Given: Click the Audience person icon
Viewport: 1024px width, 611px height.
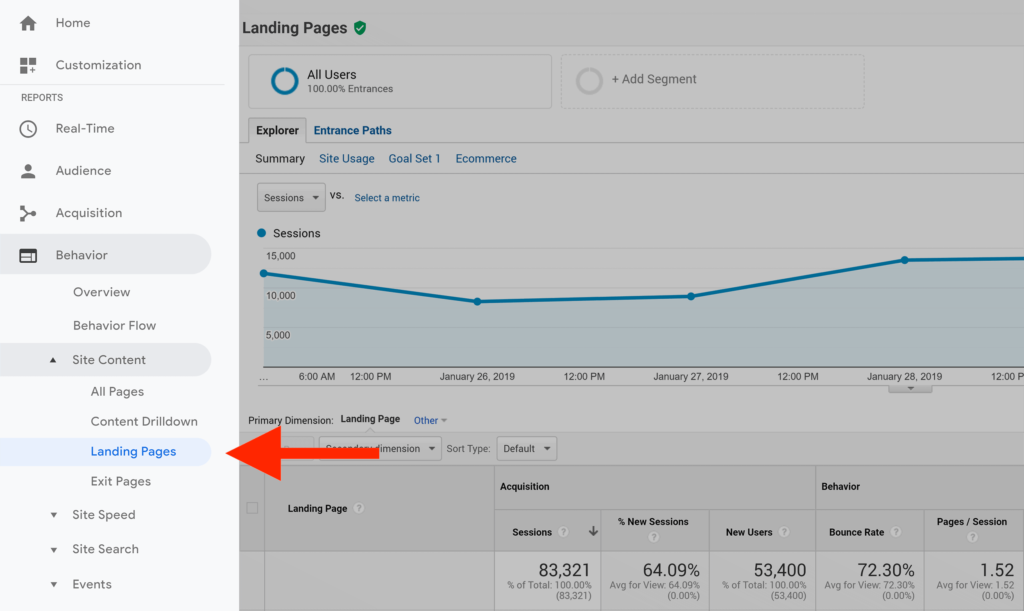Looking at the screenshot, I should 27,170.
